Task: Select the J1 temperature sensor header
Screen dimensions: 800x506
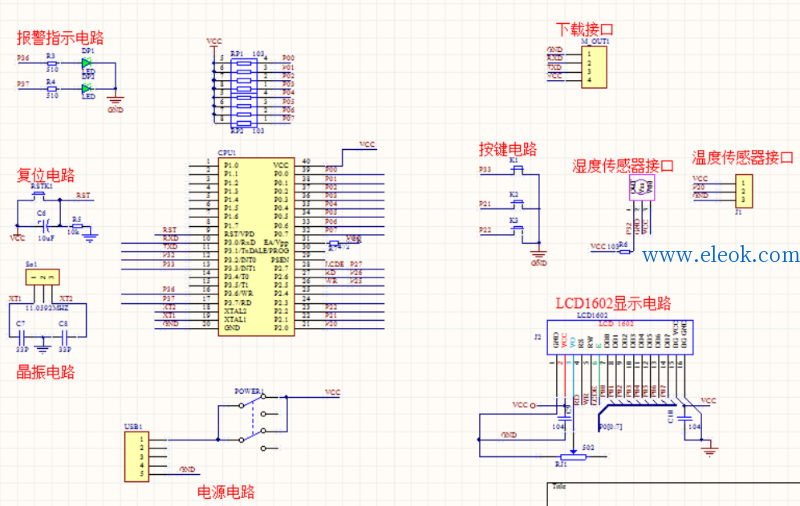Action: [744, 191]
